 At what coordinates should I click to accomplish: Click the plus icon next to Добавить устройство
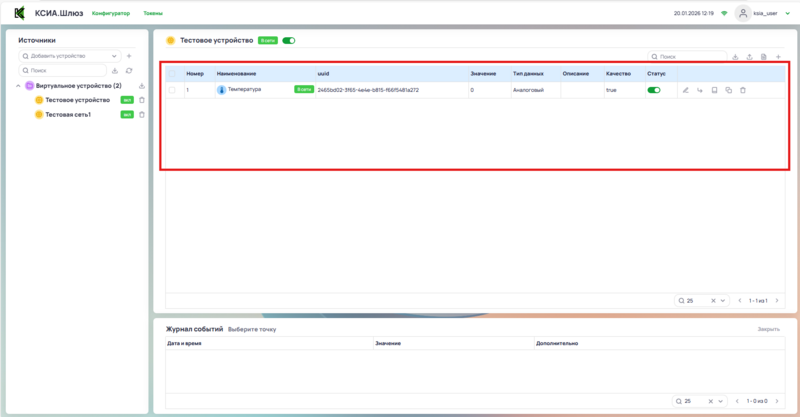tap(129, 56)
